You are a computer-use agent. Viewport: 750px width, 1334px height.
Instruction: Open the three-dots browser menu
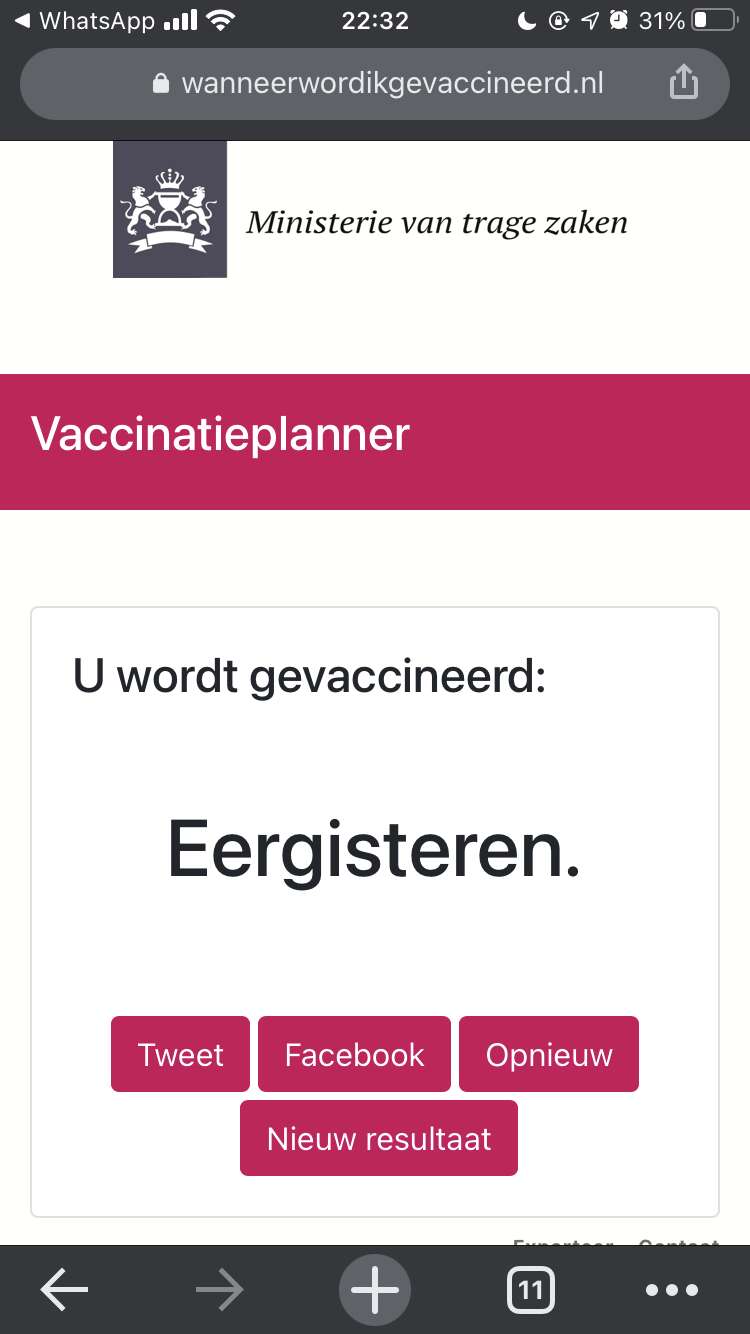(672, 1291)
